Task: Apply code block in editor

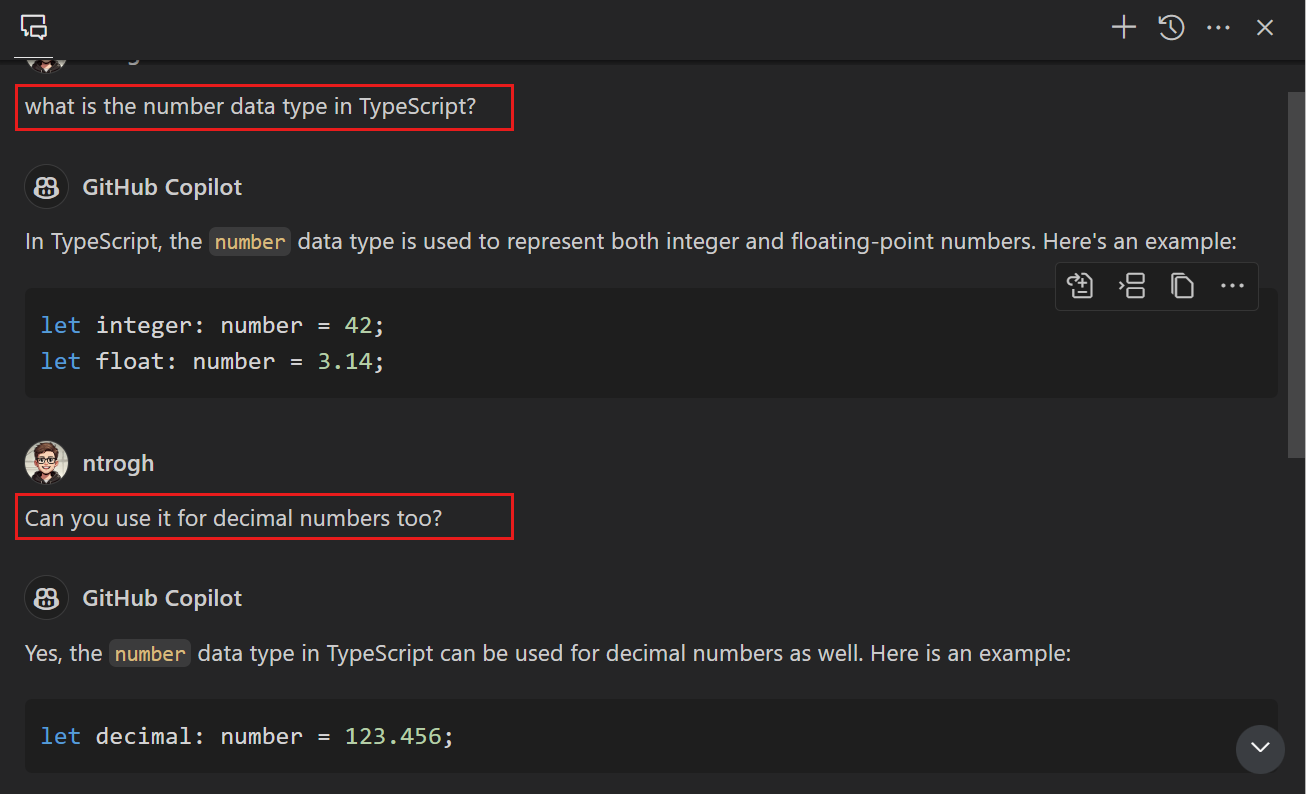Action: click(1080, 287)
